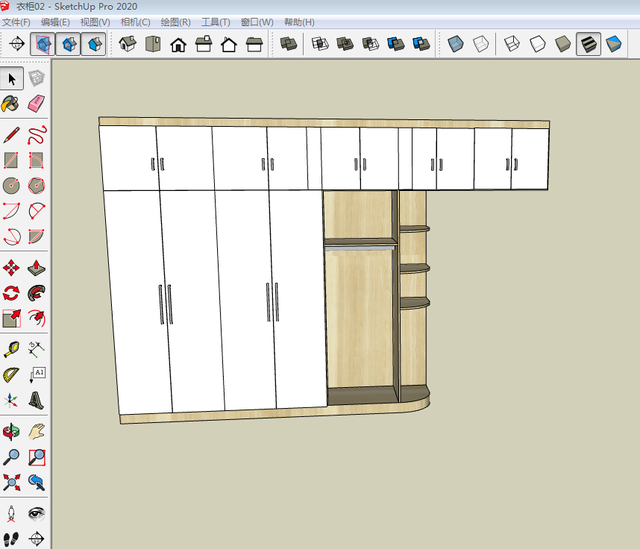Select the Line pencil tool
Screen dimensions: 640x549
(x=11, y=135)
